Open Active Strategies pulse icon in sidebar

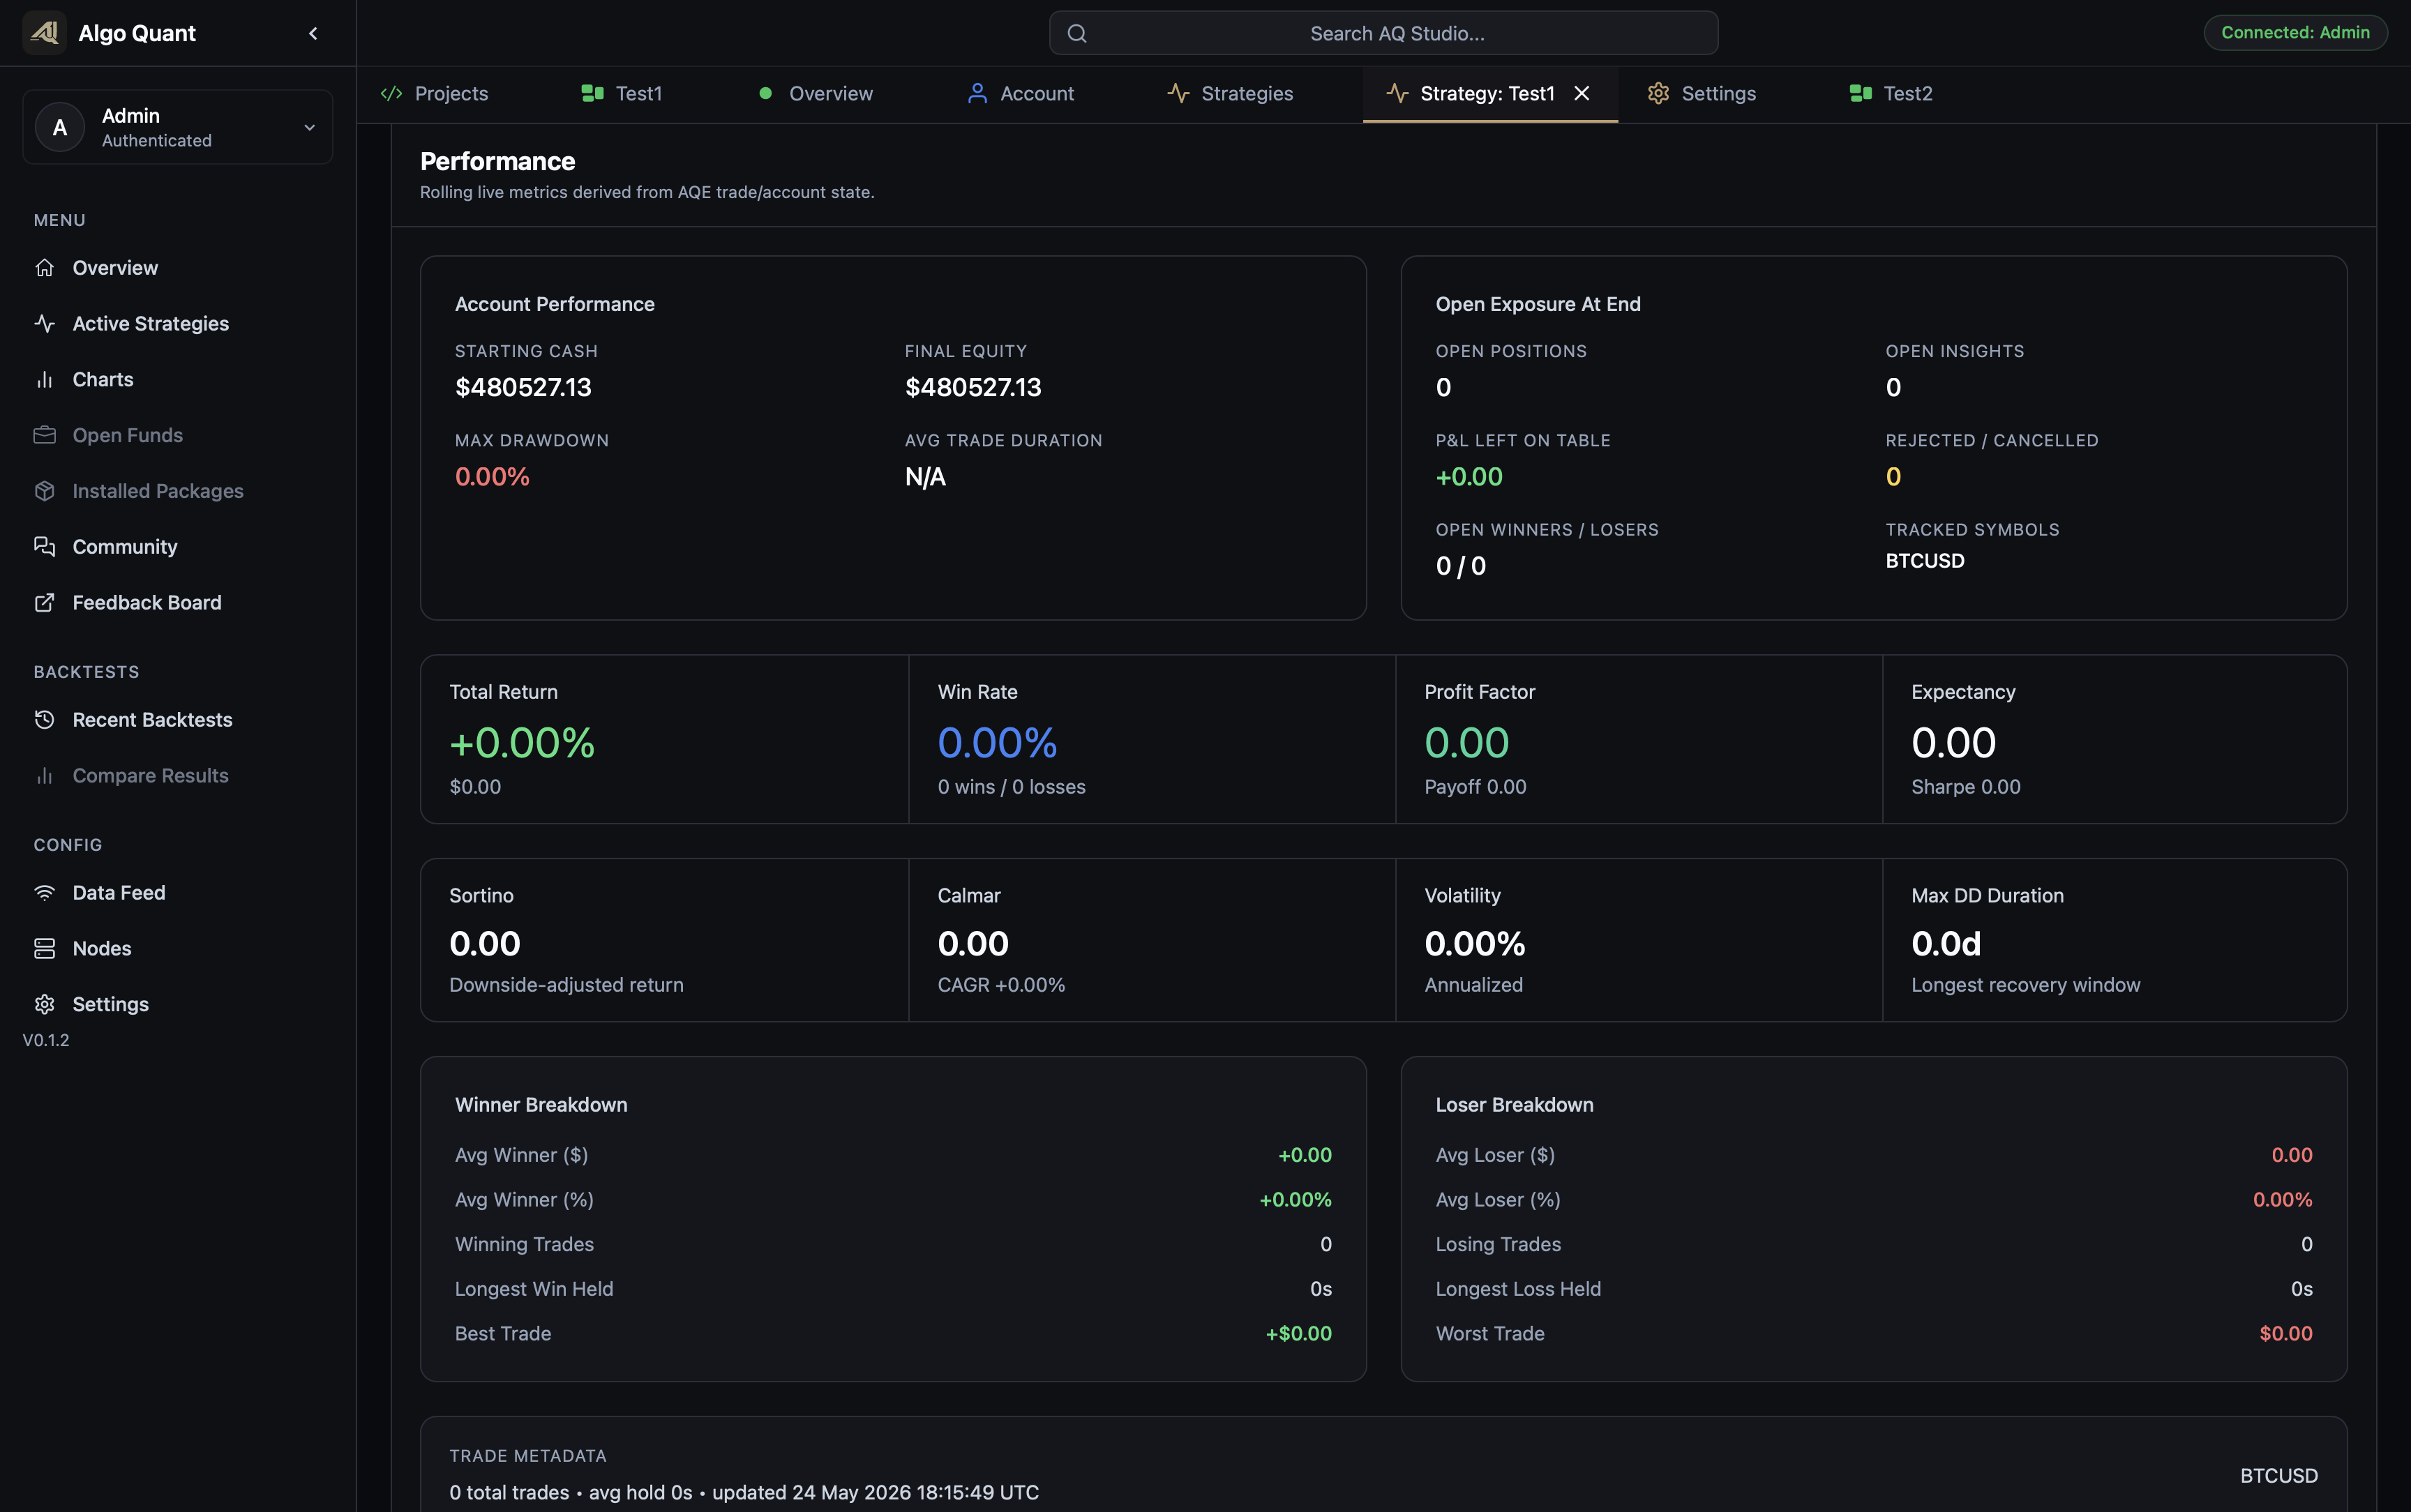point(44,324)
